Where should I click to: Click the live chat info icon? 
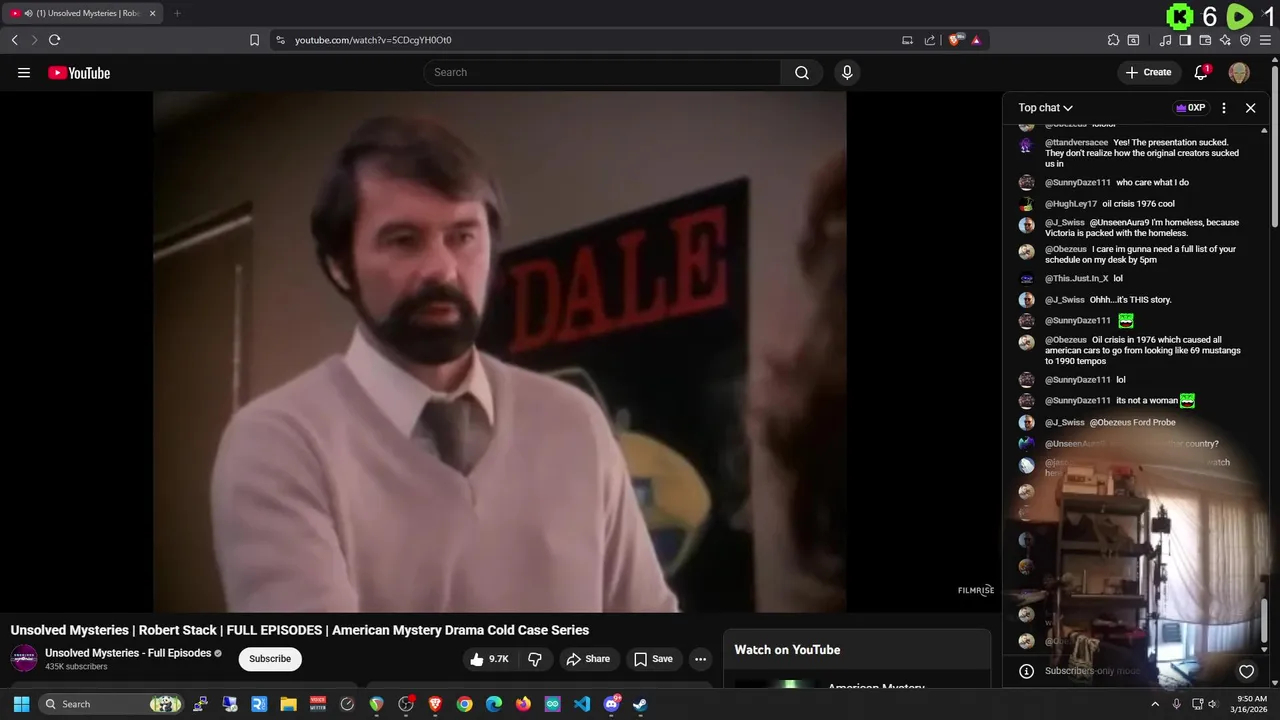click(x=1026, y=671)
